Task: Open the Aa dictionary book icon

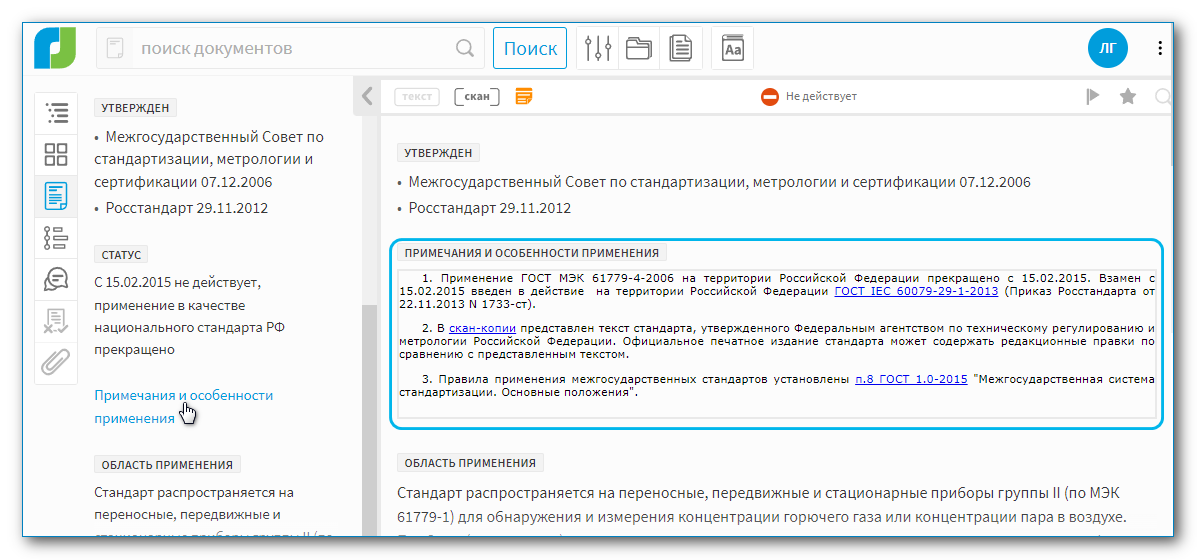Action: [732, 49]
